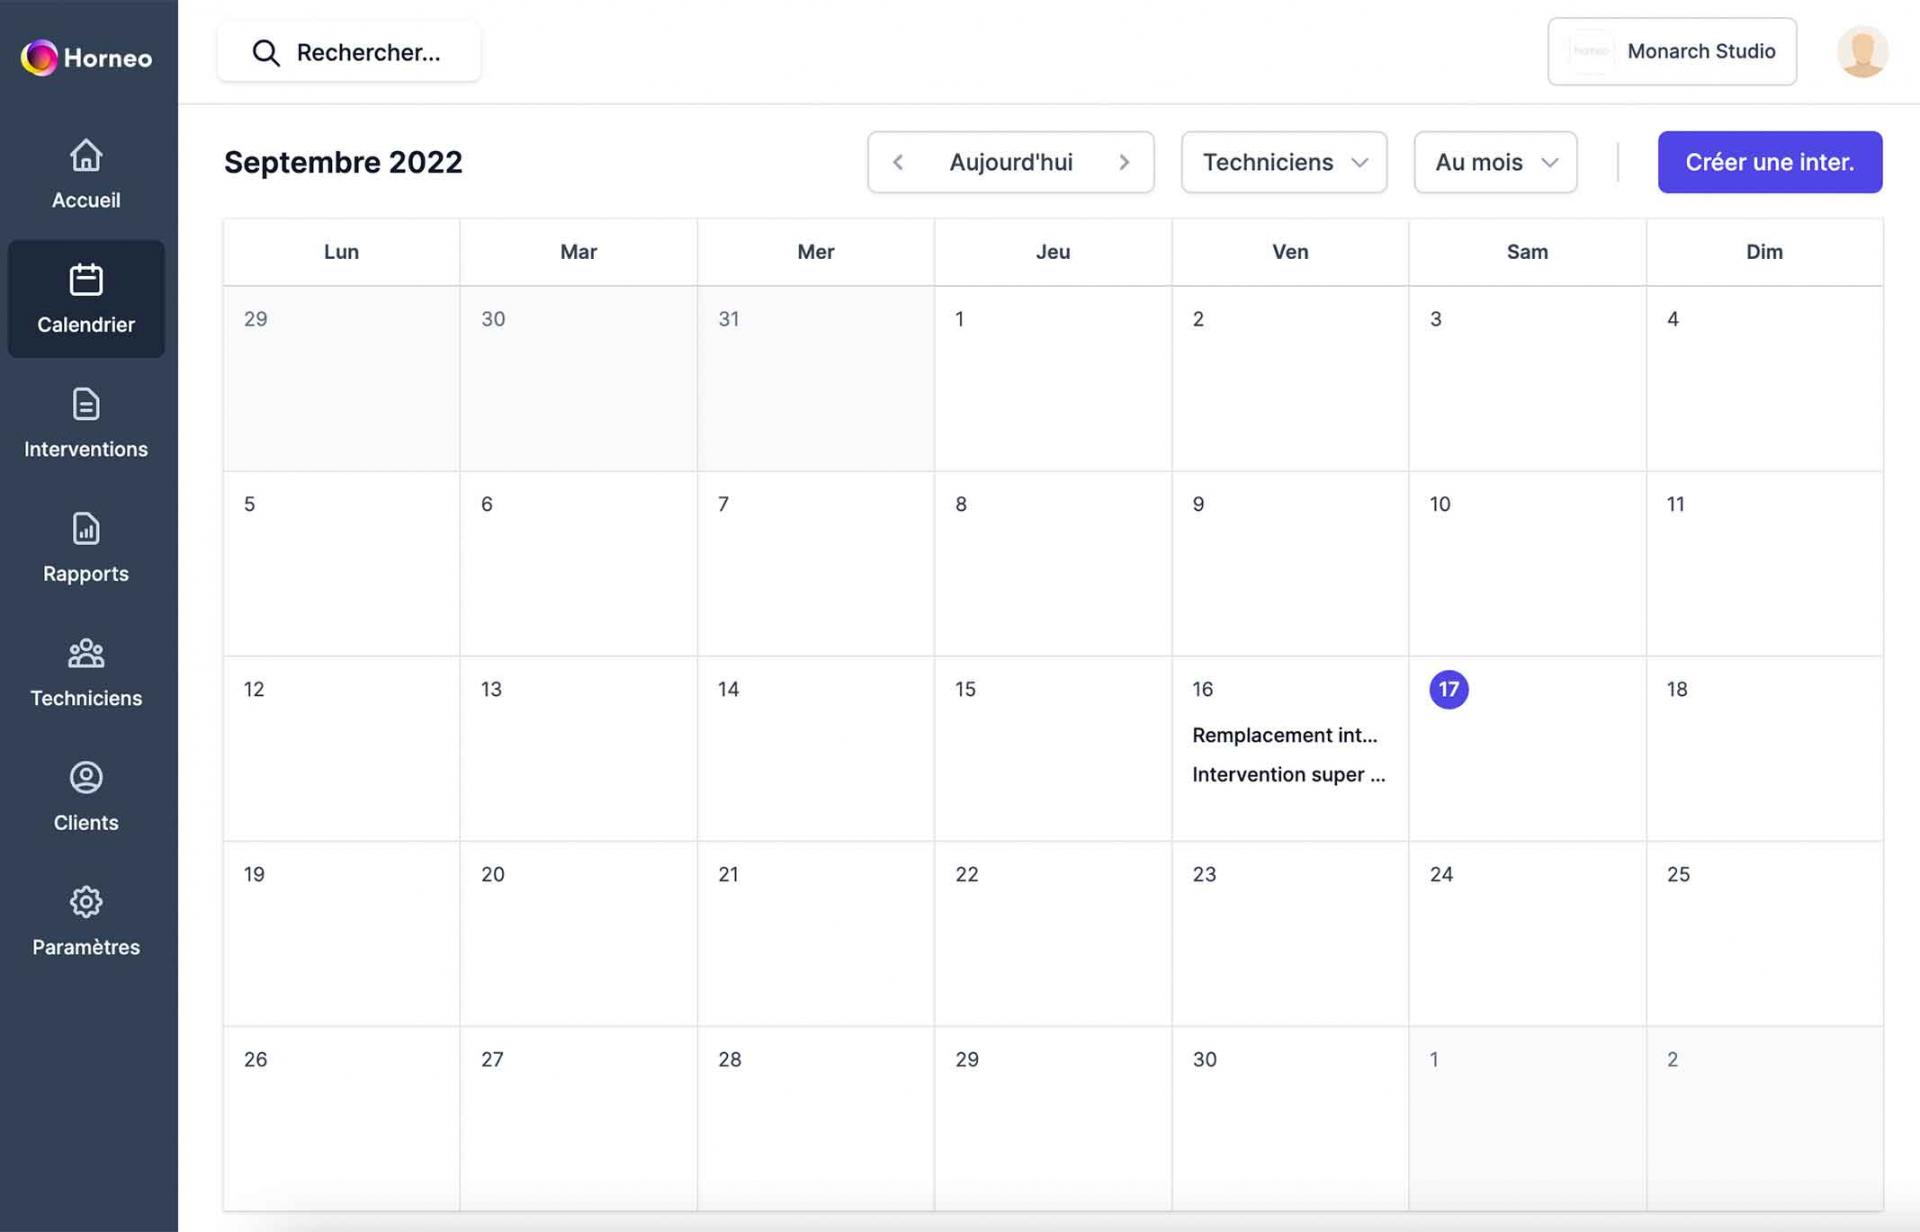1920x1232 pixels.
Task: Click the previous month navigation arrow
Action: 897,161
